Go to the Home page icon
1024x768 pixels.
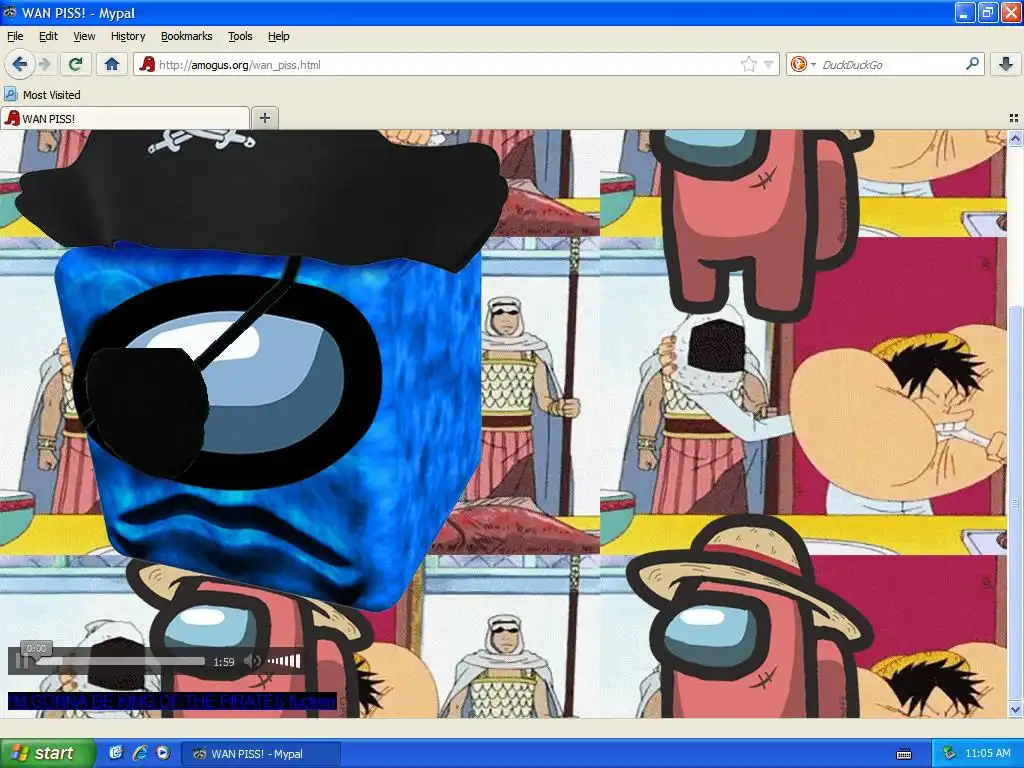112,64
